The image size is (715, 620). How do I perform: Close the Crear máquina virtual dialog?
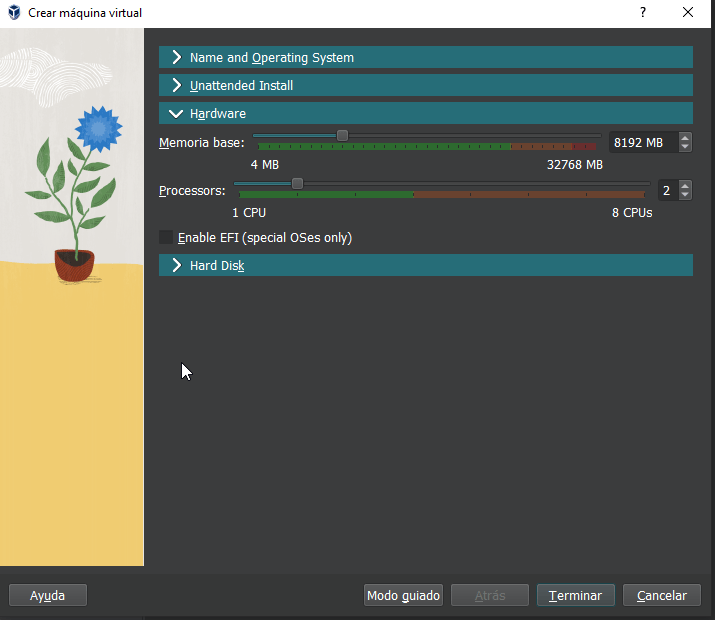click(688, 12)
